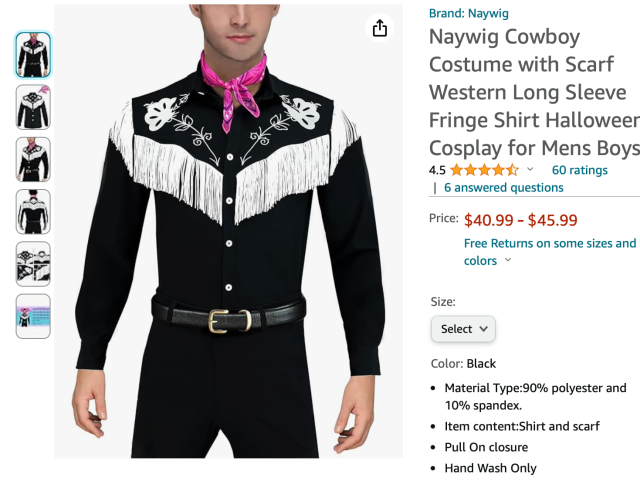Click the star rating icons
The image size is (640, 481).
[x=484, y=170]
